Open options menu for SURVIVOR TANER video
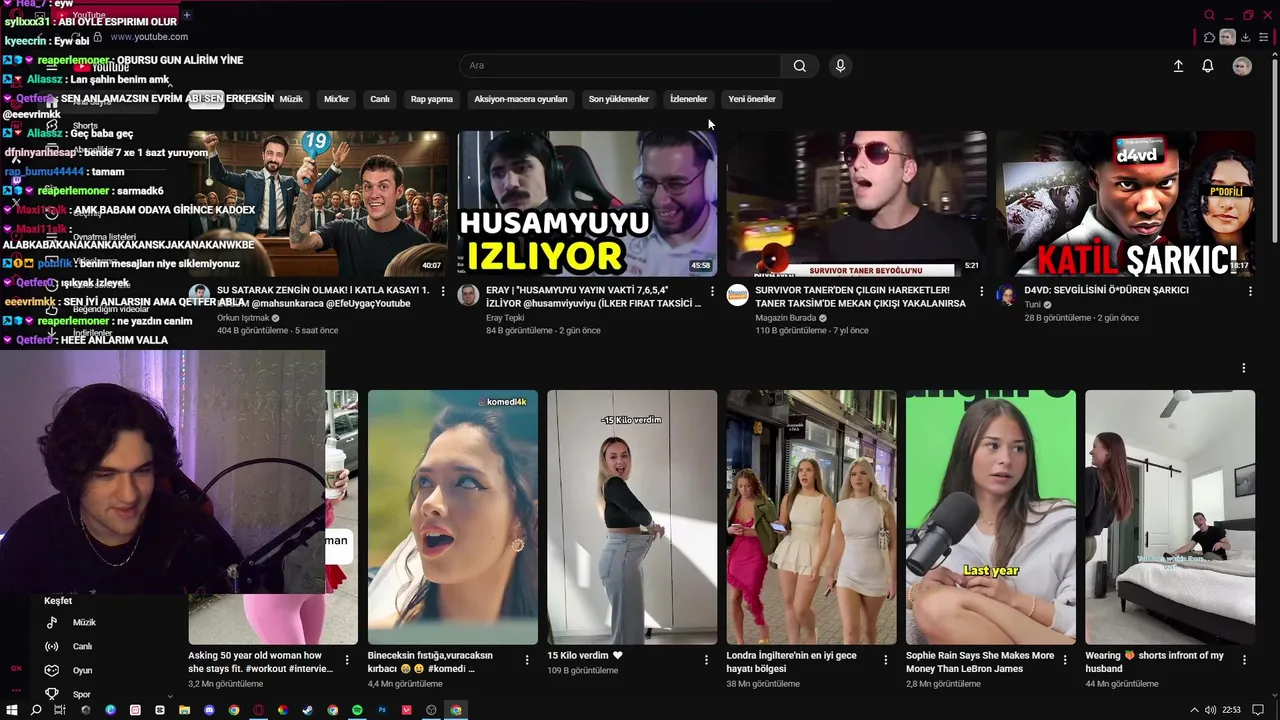Screen dimensions: 1280x720 pos(981,291)
